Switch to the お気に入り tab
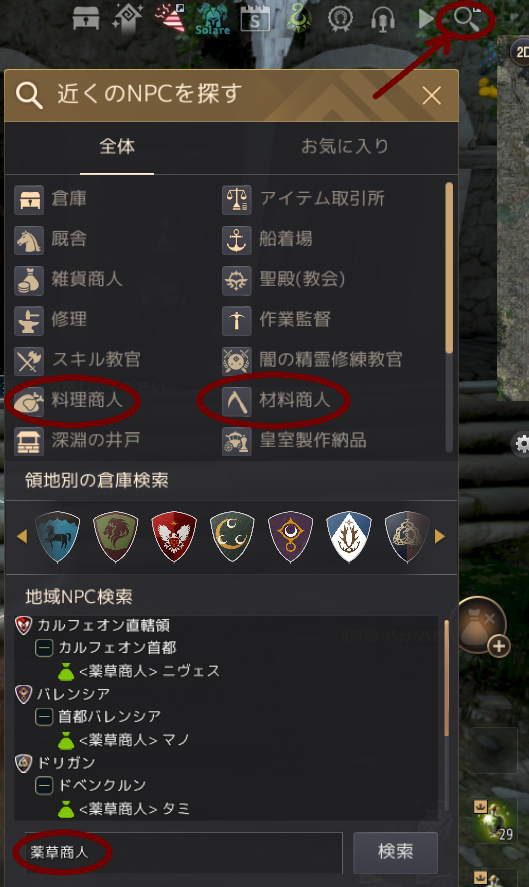Image resolution: width=529 pixels, height=887 pixels. coord(345,147)
